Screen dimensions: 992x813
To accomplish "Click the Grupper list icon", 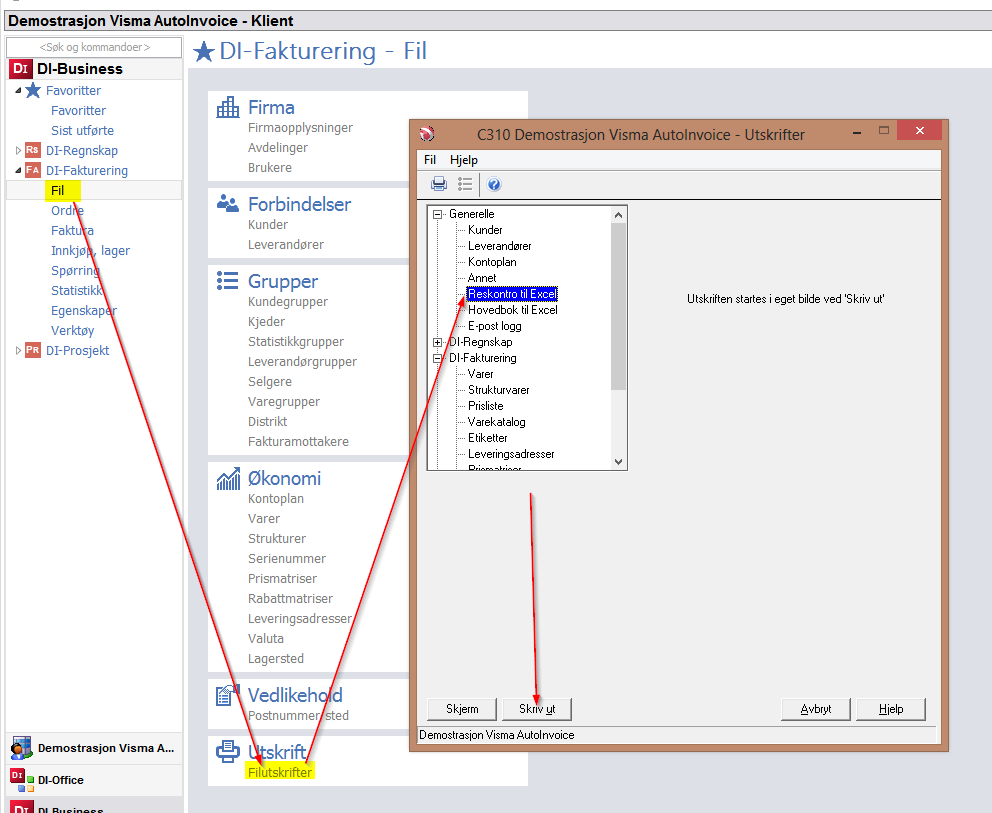I will [228, 280].
